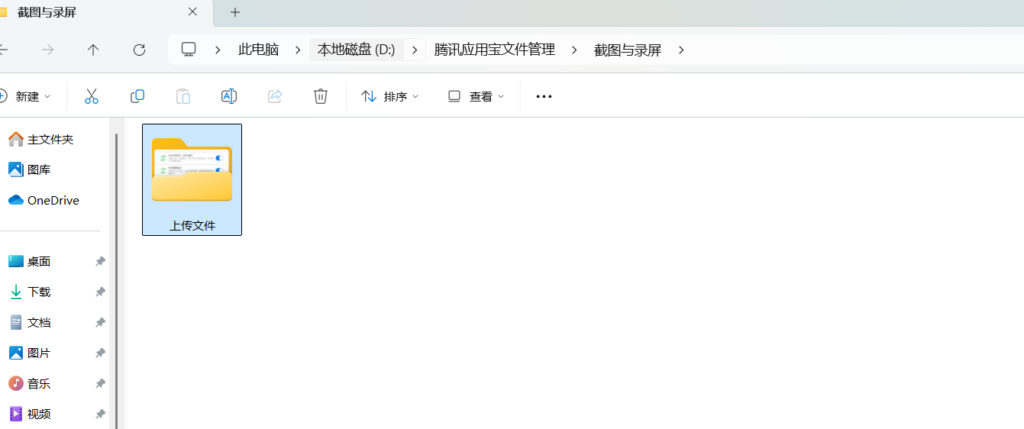Open new tab with plus button
The height and width of the screenshot is (429, 1024).
click(x=235, y=12)
